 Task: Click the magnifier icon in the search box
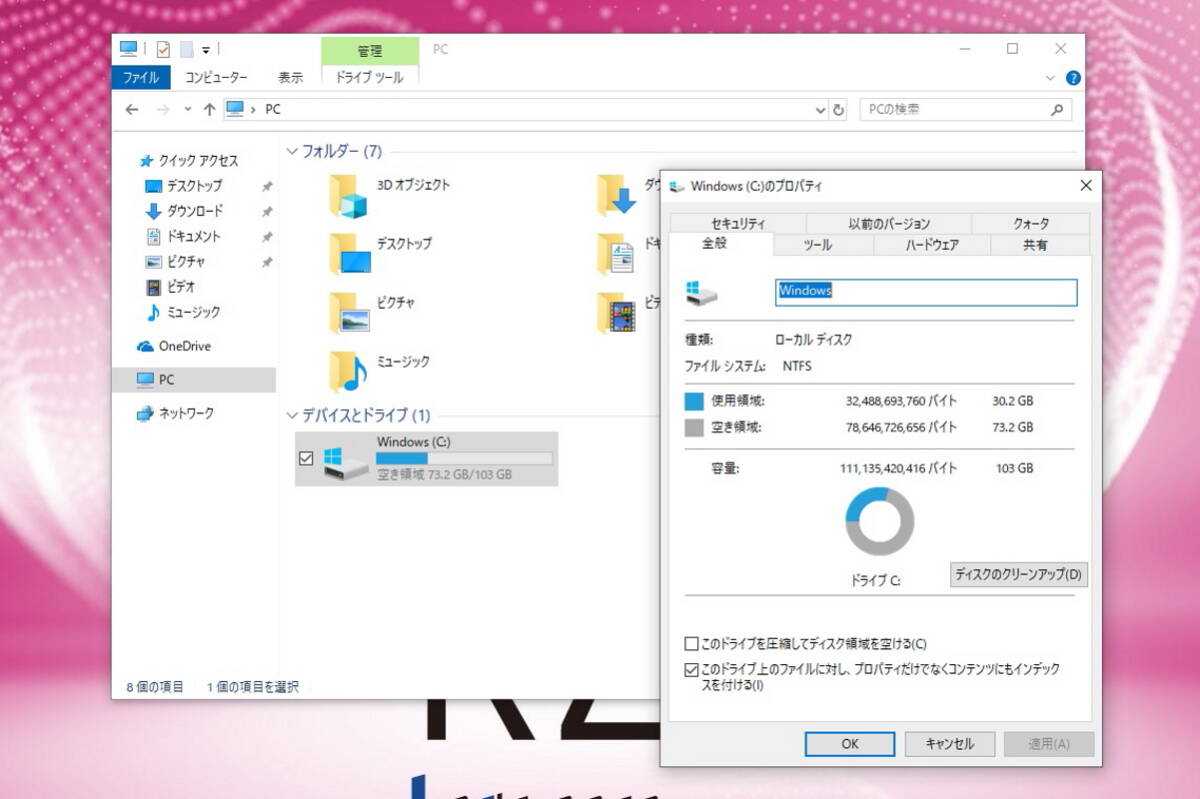1057,110
